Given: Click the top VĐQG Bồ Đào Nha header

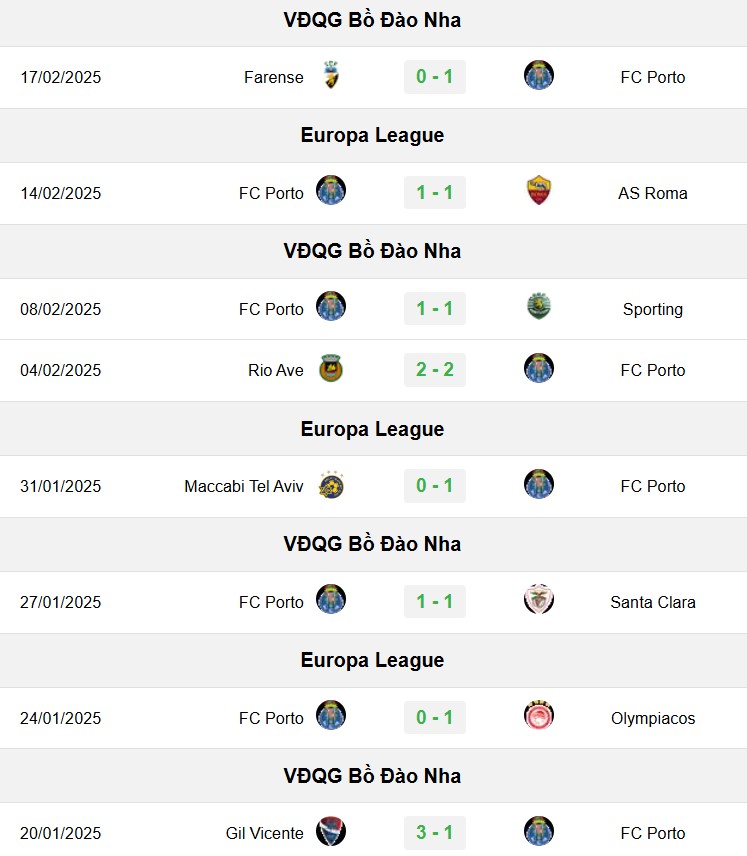Looking at the screenshot, I should (372, 20).
